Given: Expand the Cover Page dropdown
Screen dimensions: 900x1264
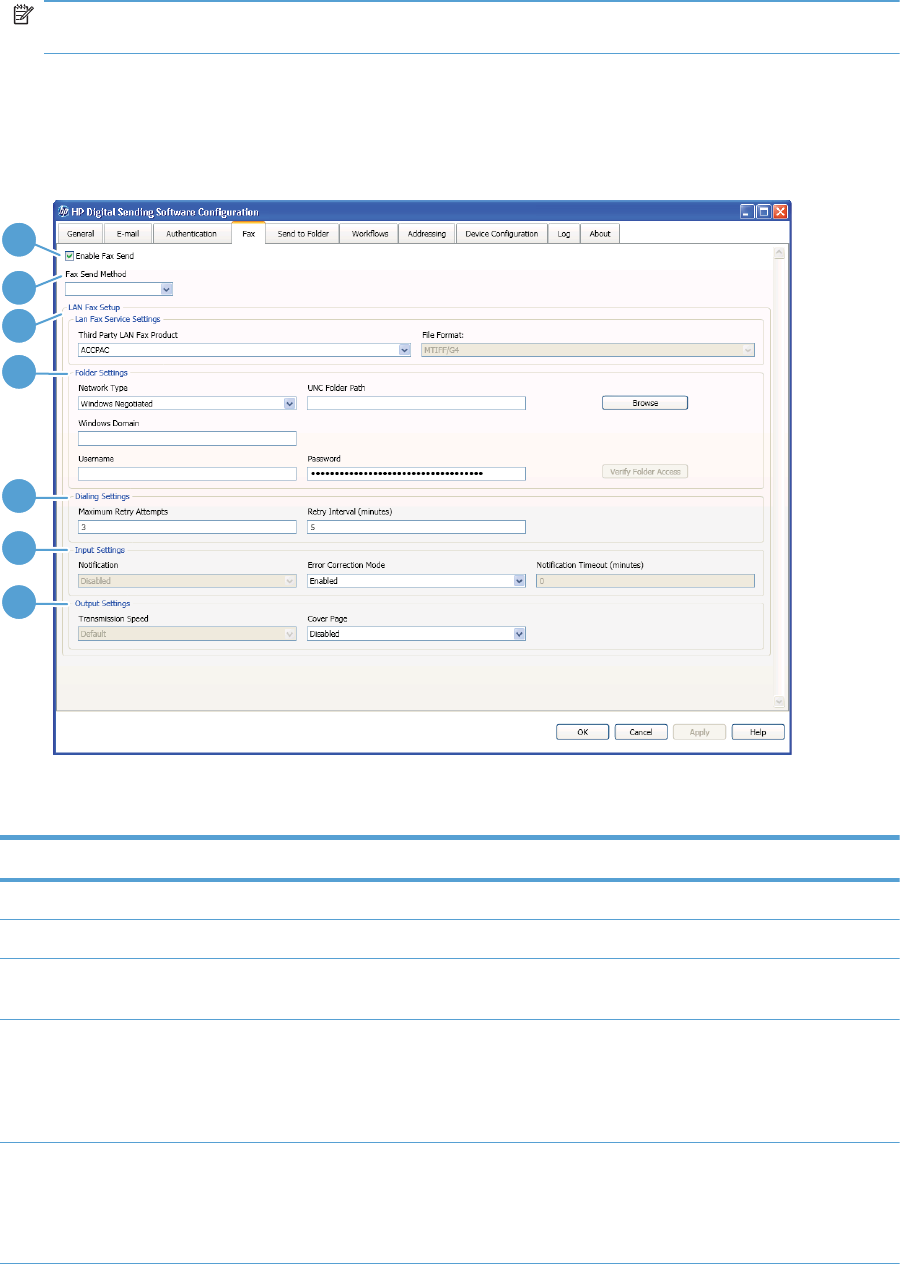Looking at the screenshot, I should [x=416, y=634].
